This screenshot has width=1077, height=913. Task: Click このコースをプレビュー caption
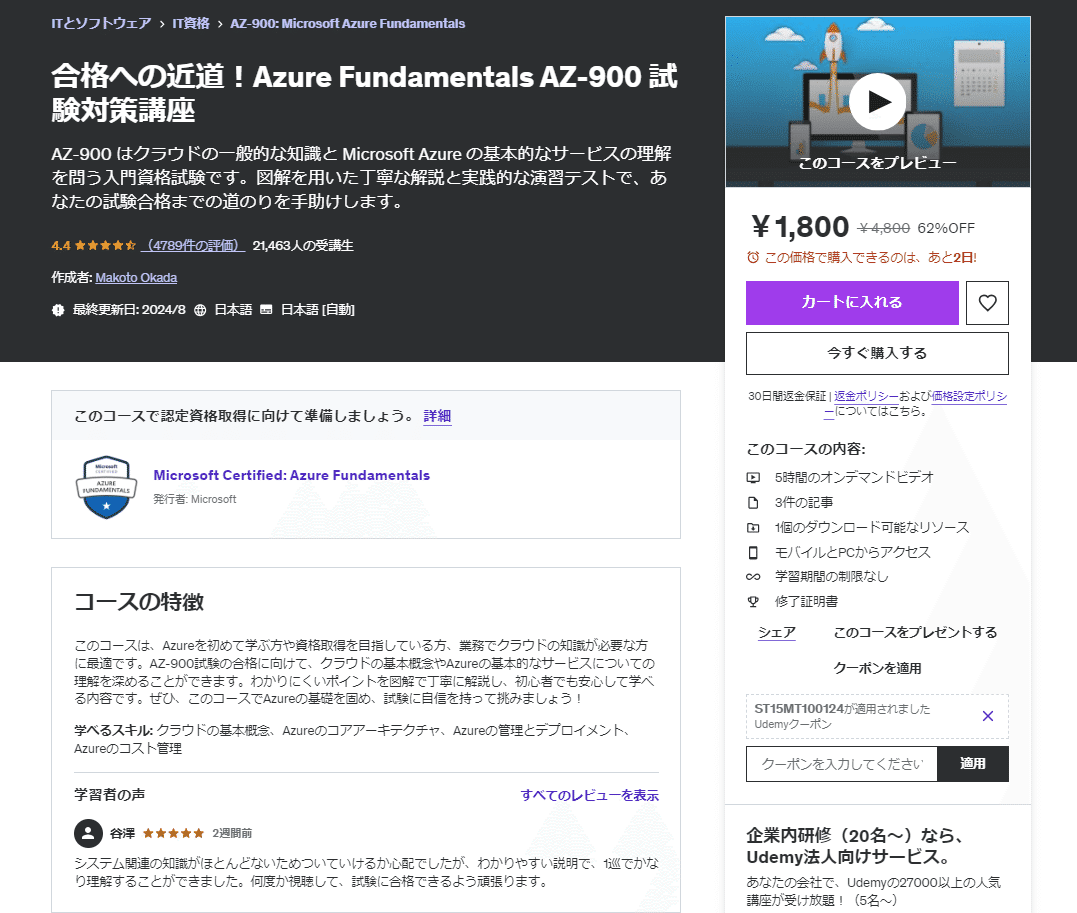(877, 163)
